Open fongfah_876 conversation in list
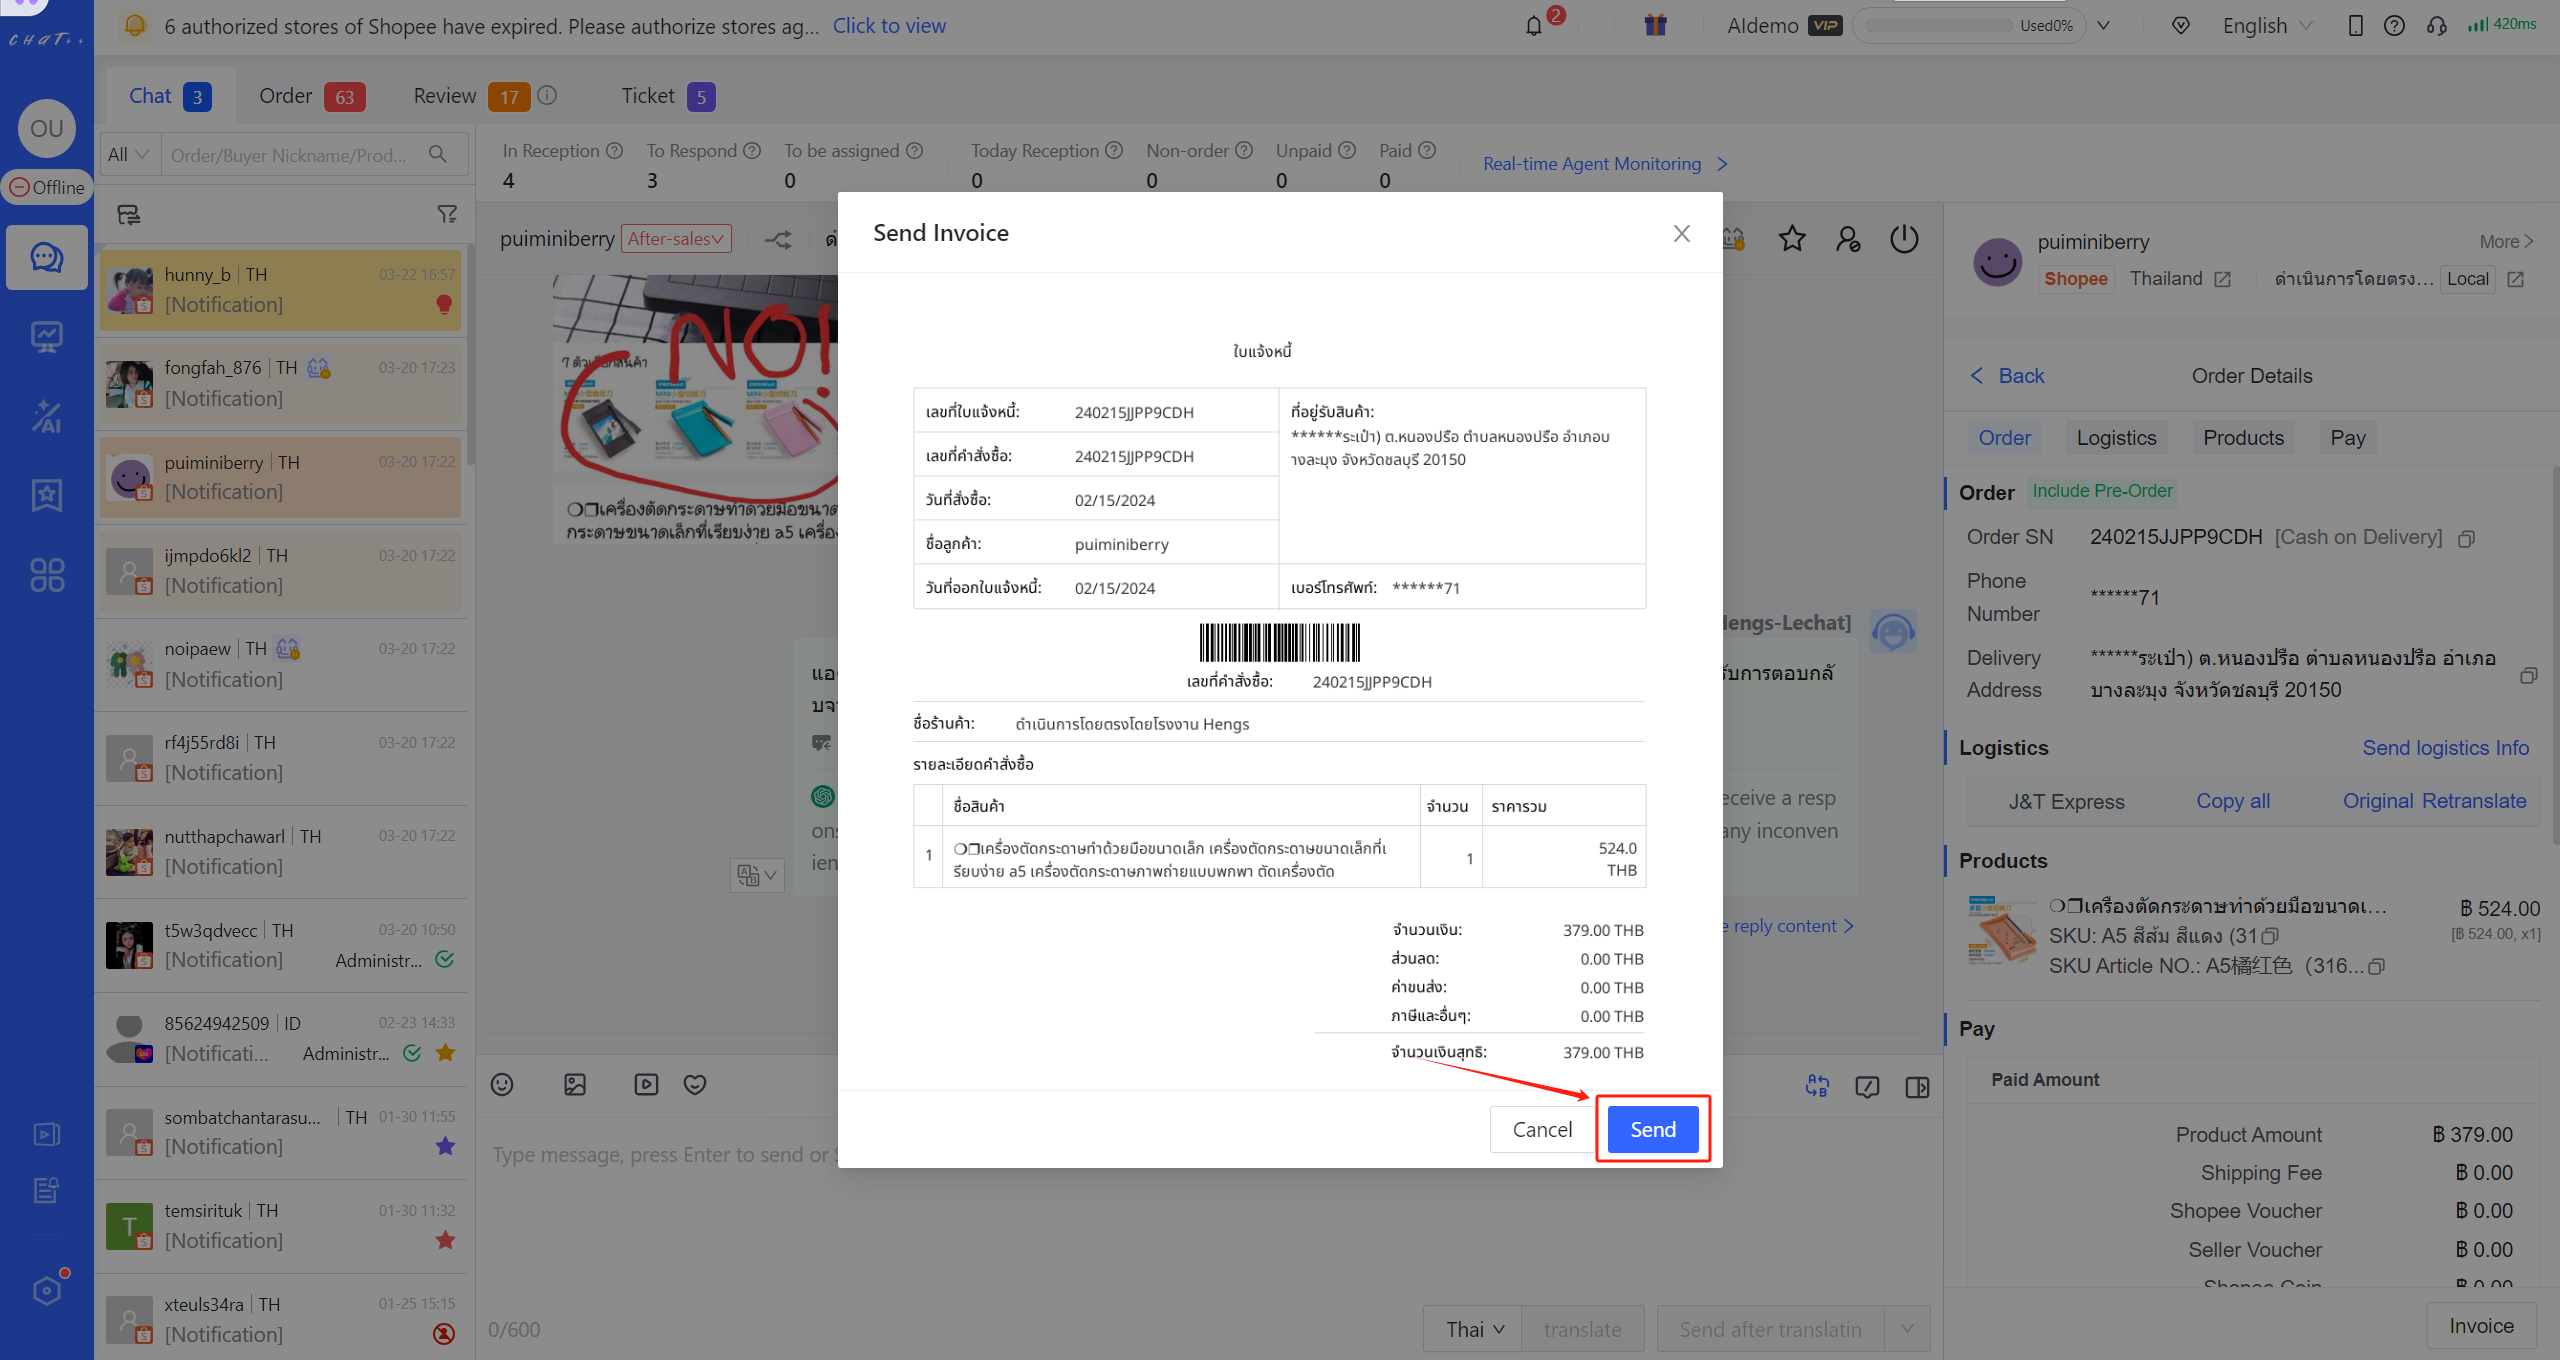Screen dimensions: 2560x1360 (281, 384)
